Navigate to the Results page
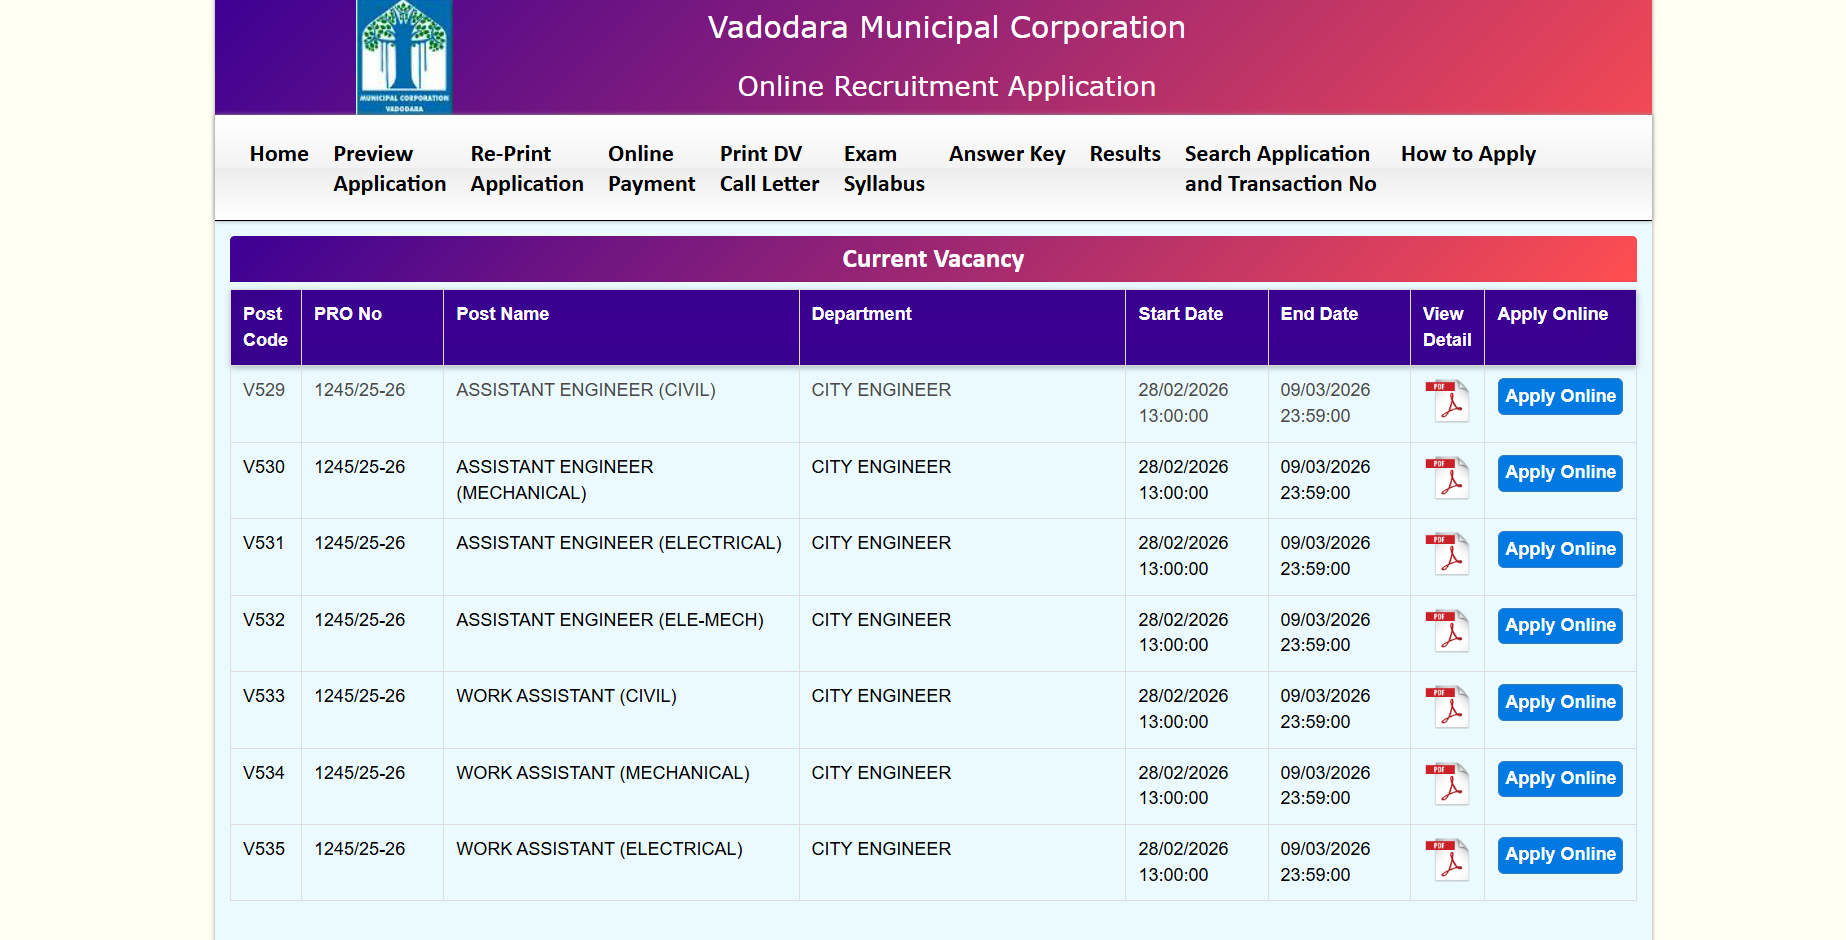The height and width of the screenshot is (940, 1846). [x=1124, y=154]
